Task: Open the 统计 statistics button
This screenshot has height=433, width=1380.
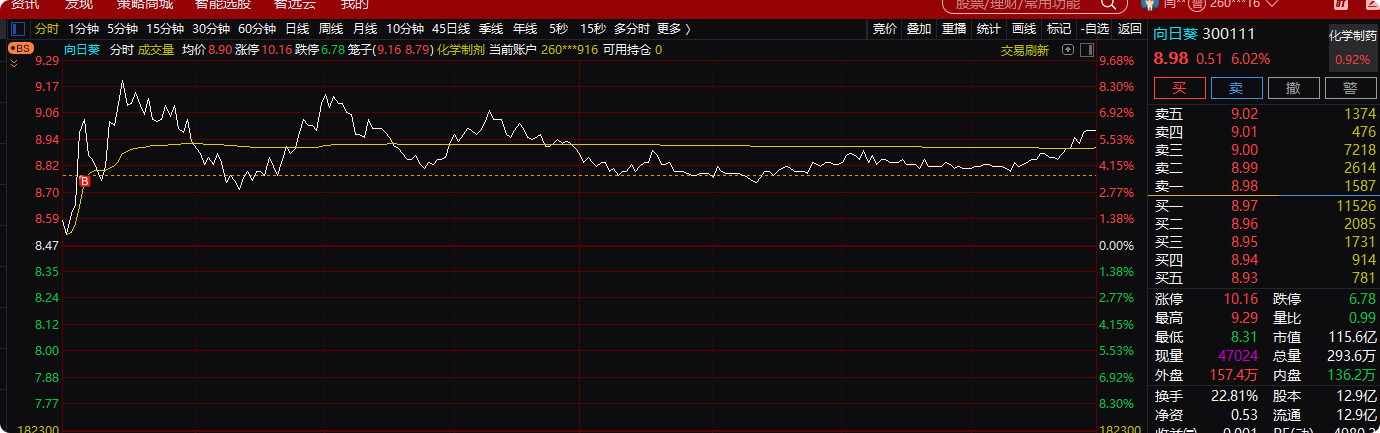Action: (988, 29)
